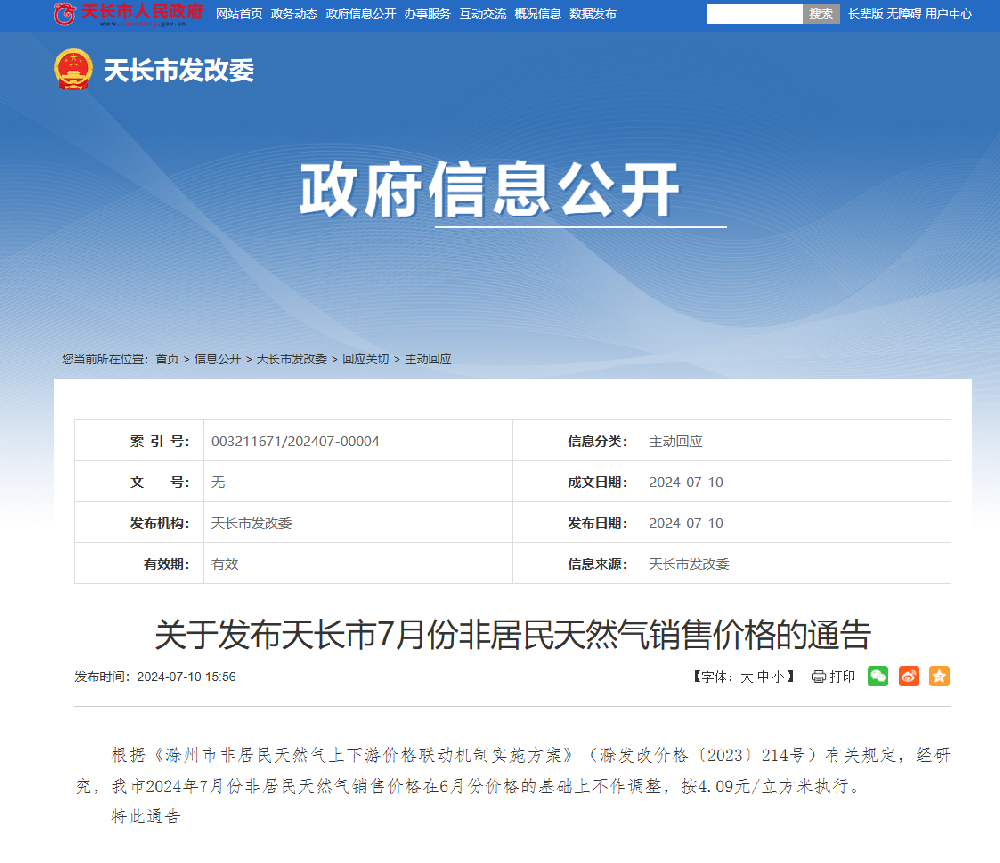Open the 政府信息公开 nav item
The height and width of the screenshot is (863, 1000).
pyautogui.click(x=361, y=13)
